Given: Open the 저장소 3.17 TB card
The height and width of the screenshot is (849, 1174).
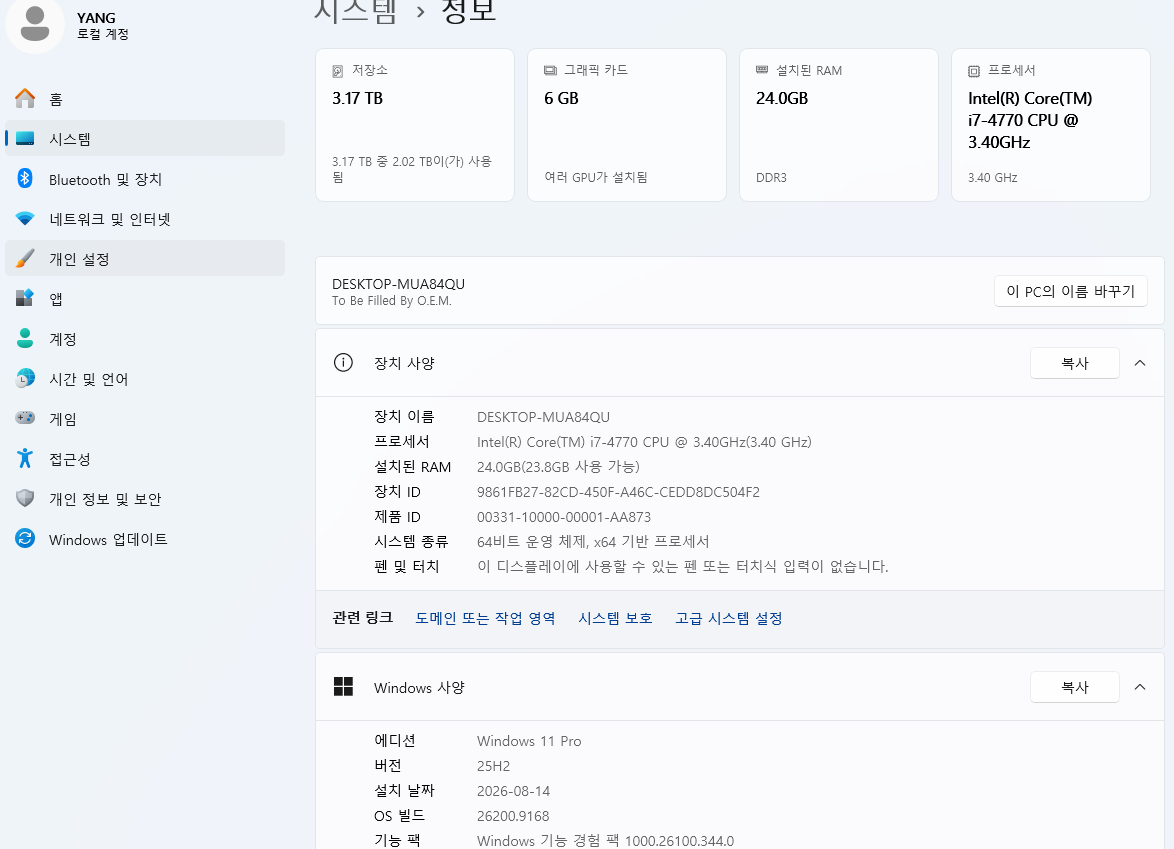Looking at the screenshot, I should pyautogui.click(x=415, y=125).
